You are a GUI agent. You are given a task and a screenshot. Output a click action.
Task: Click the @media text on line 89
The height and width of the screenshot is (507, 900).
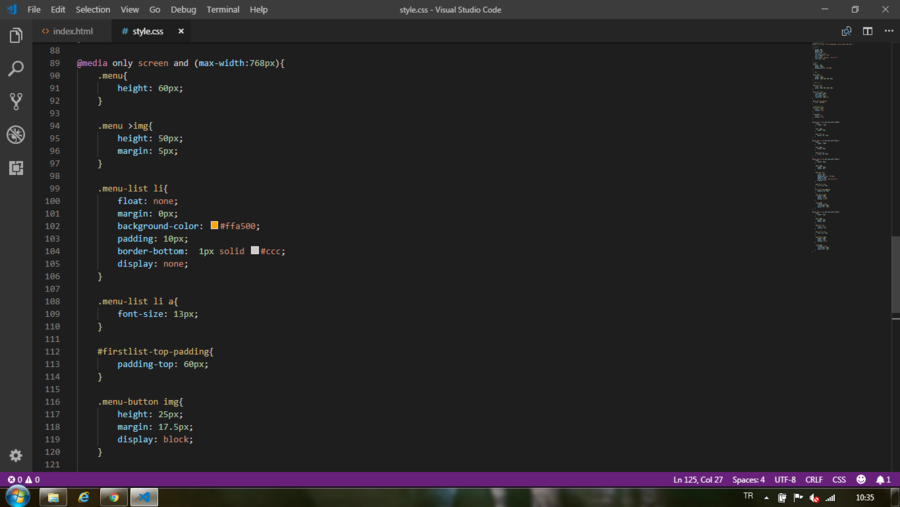click(92, 63)
